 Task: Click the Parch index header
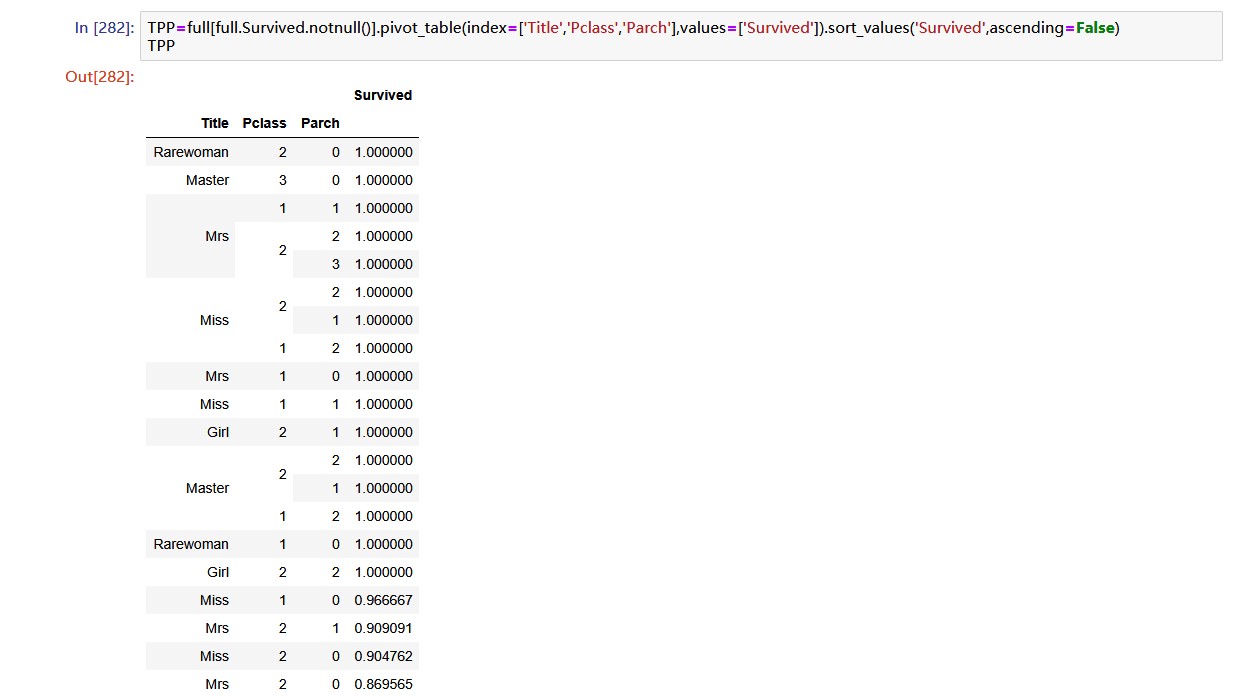320,123
